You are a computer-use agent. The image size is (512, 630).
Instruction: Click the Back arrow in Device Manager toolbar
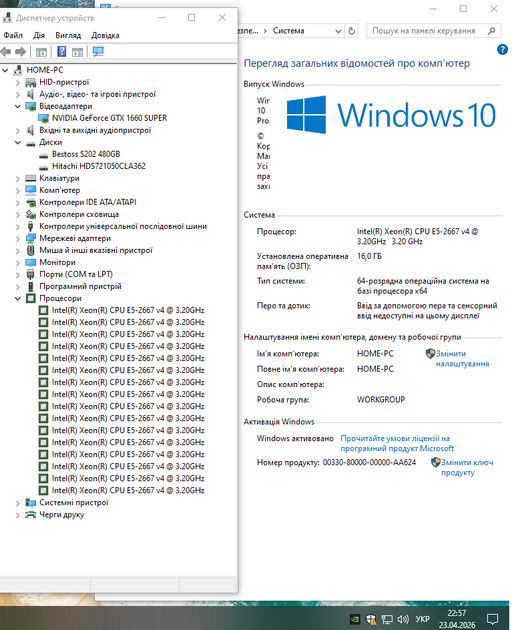coord(6,51)
